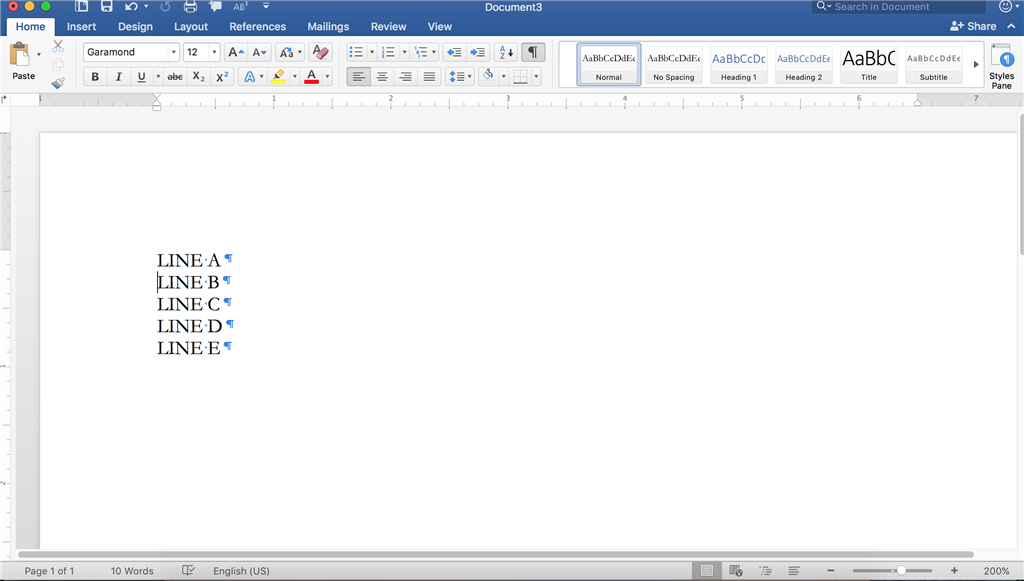Screen dimensions: 1024x581
Task: Open the font name Garamond dropdown
Action: point(174,52)
